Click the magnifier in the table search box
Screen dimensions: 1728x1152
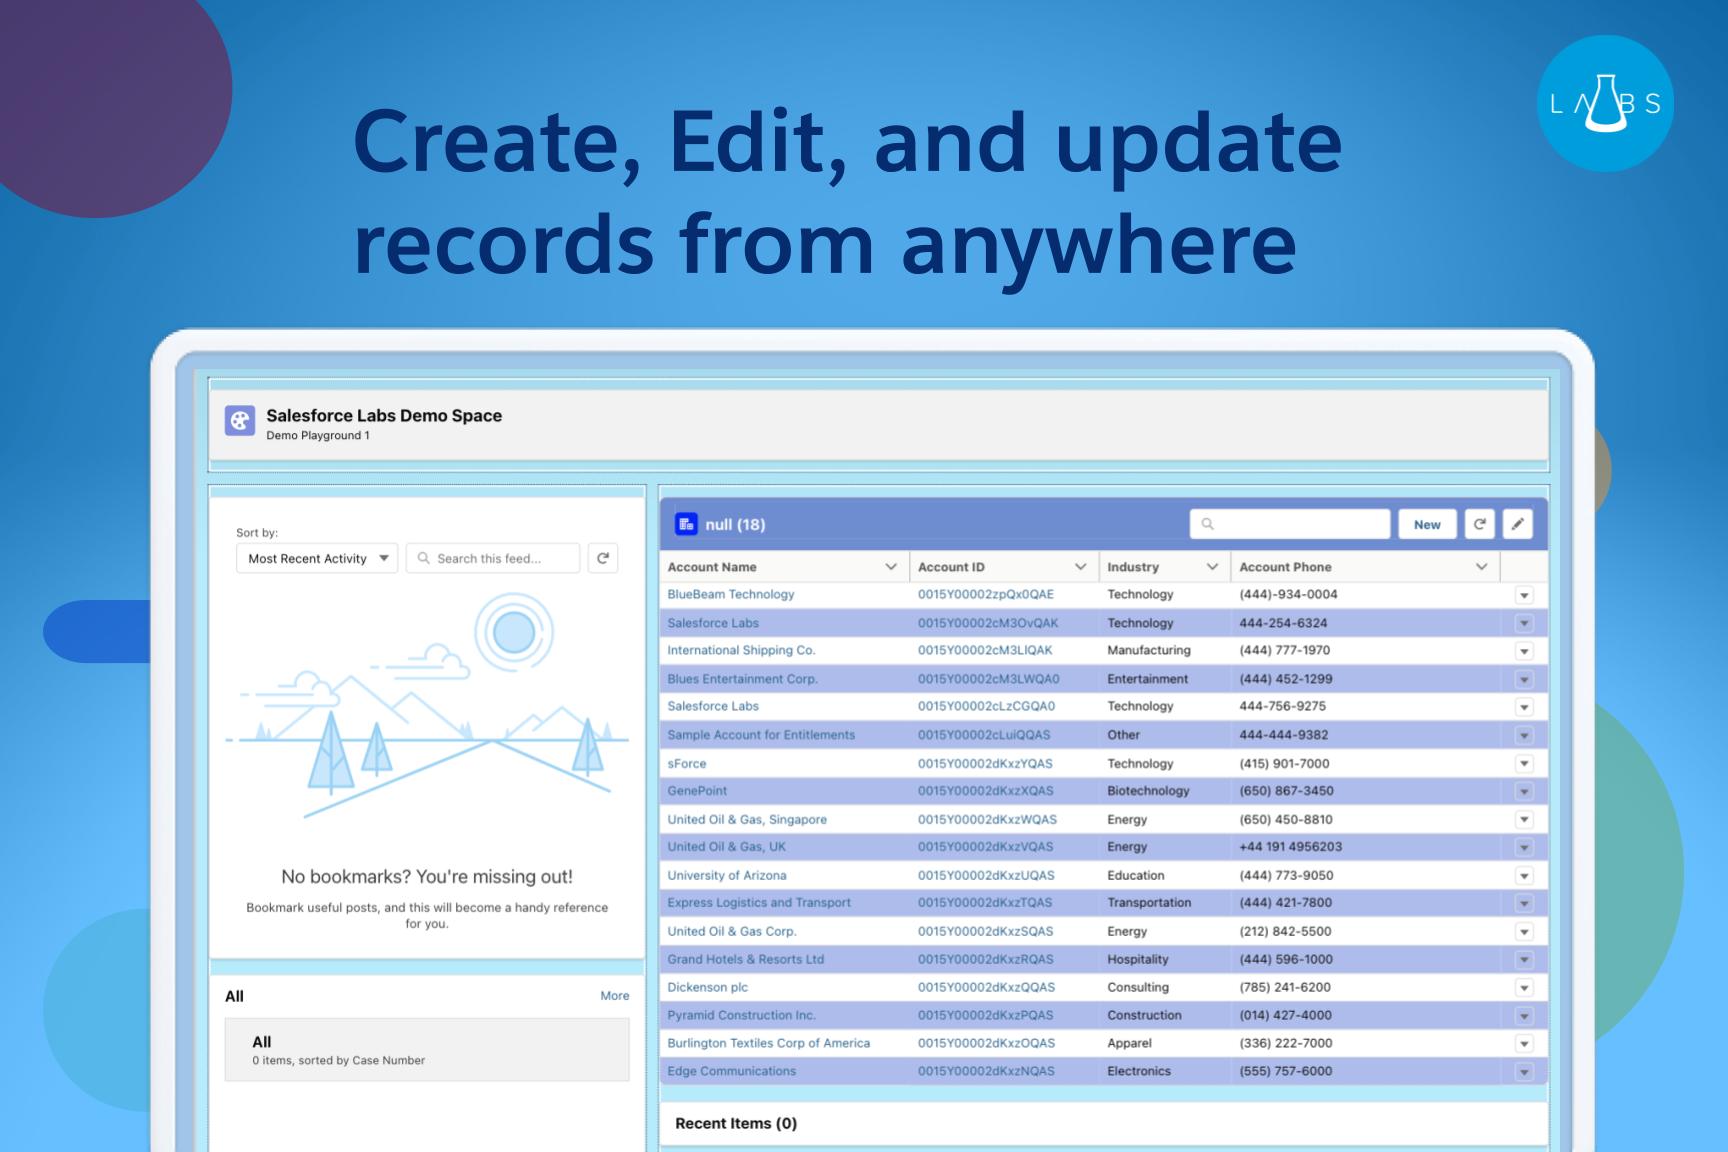(x=1208, y=524)
